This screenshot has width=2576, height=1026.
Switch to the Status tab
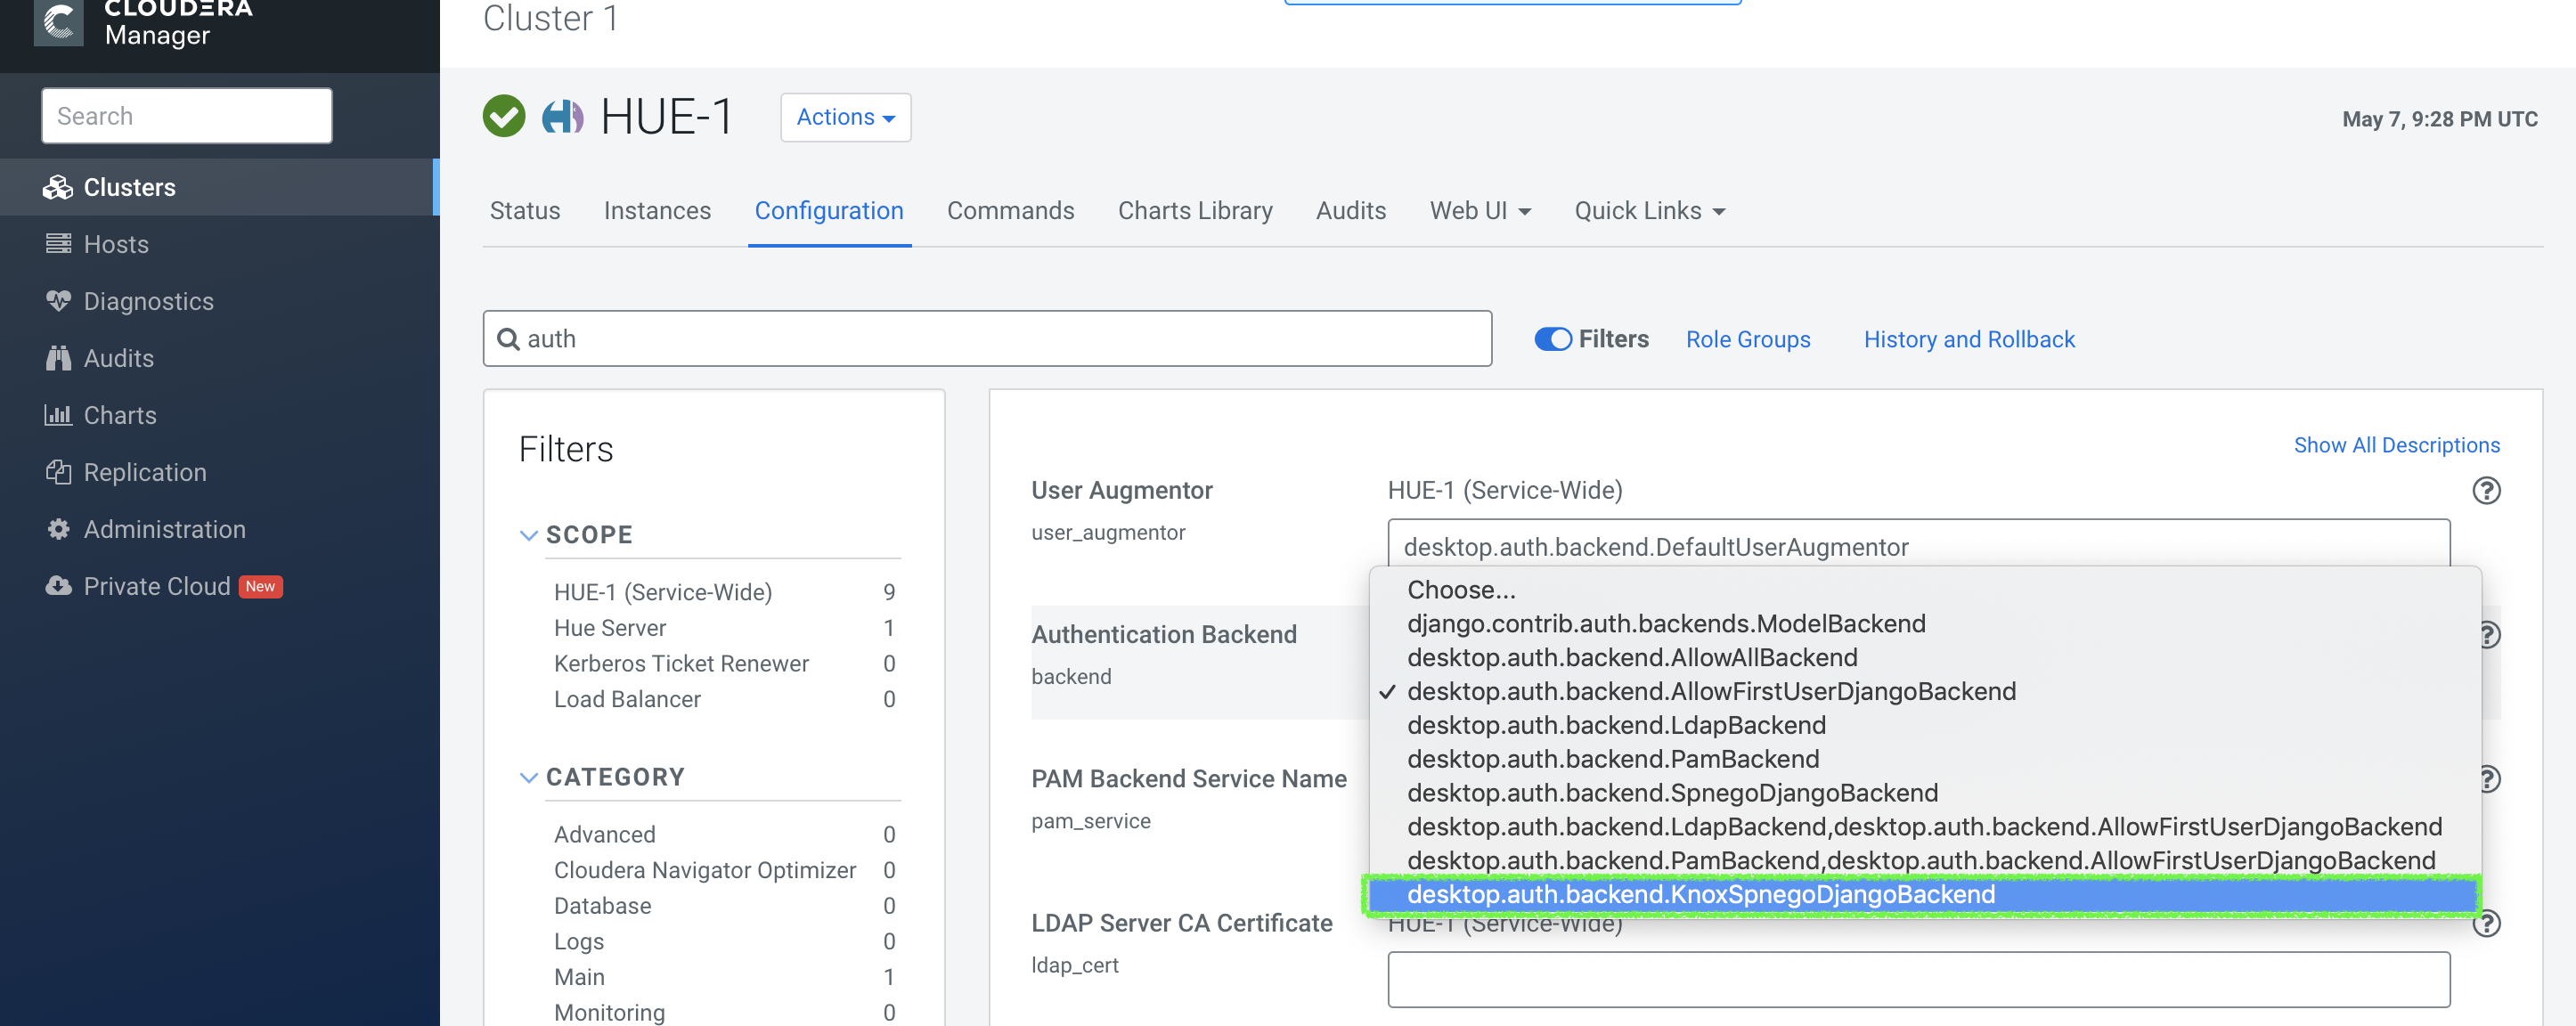tap(524, 210)
